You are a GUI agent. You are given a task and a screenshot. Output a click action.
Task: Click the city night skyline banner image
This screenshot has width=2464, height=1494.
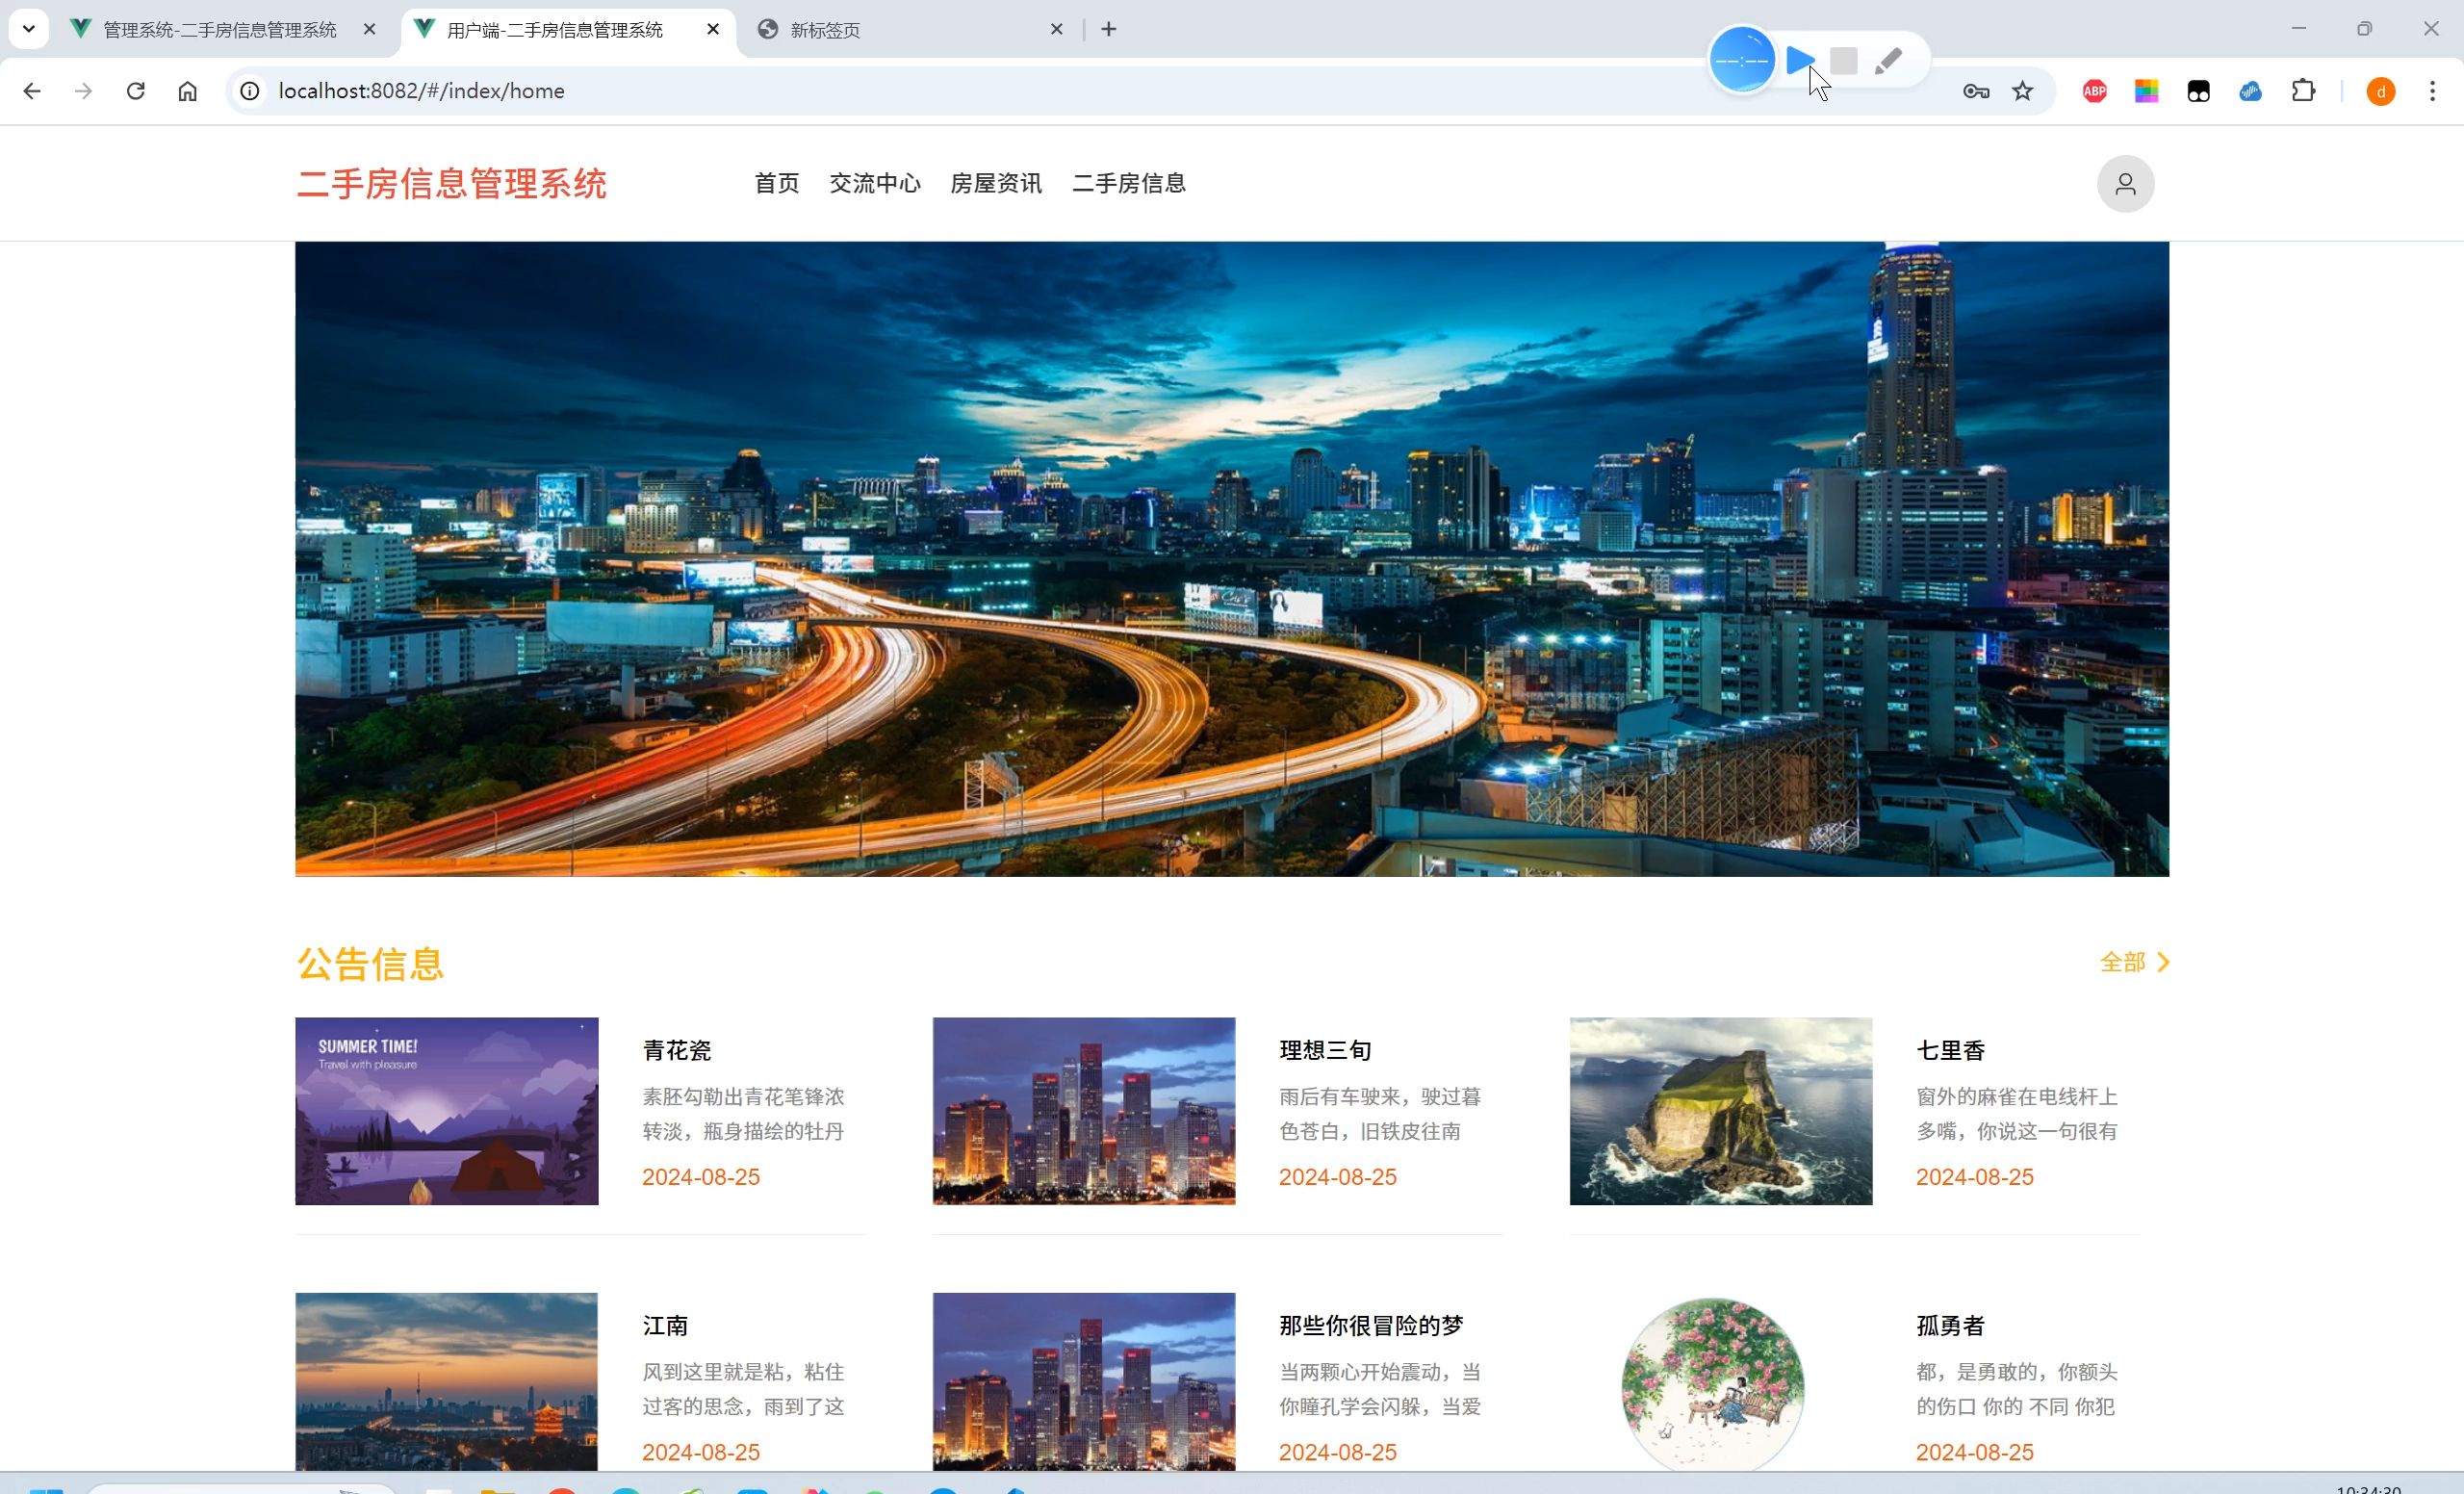coord(1232,559)
